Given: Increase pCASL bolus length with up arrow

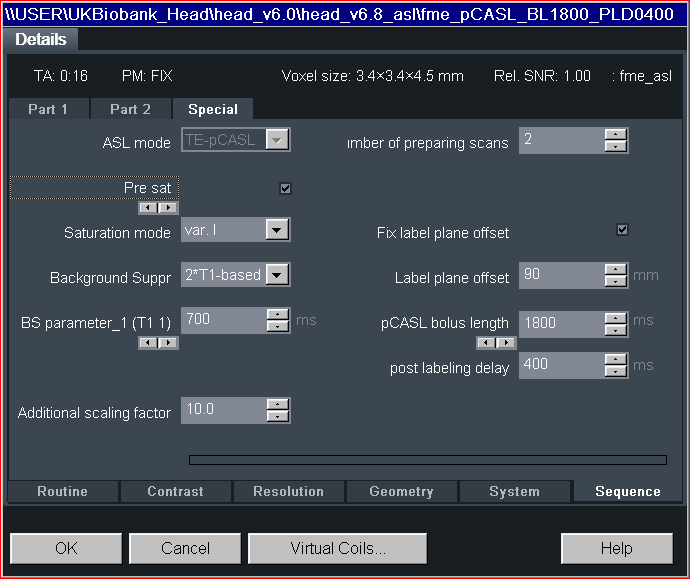Looking at the screenshot, I should [x=616, y=317].
